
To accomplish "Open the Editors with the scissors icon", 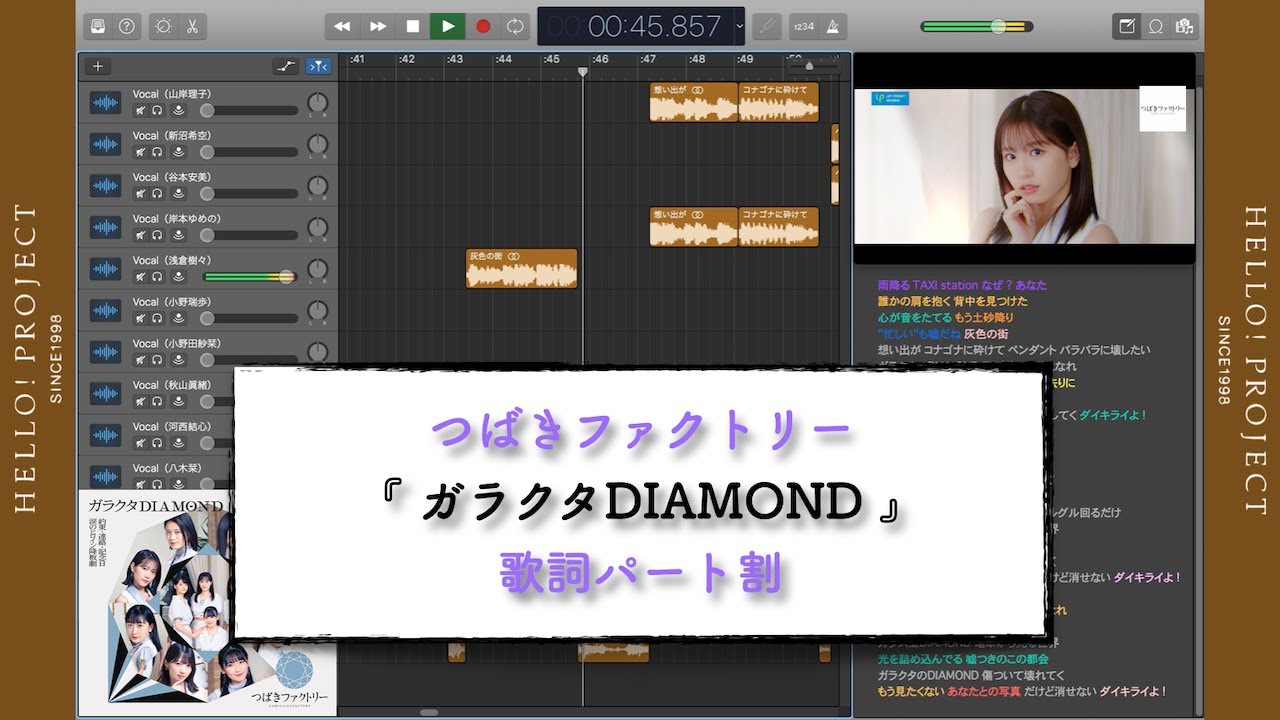I will pyautogui.click(x=191, y=26).
